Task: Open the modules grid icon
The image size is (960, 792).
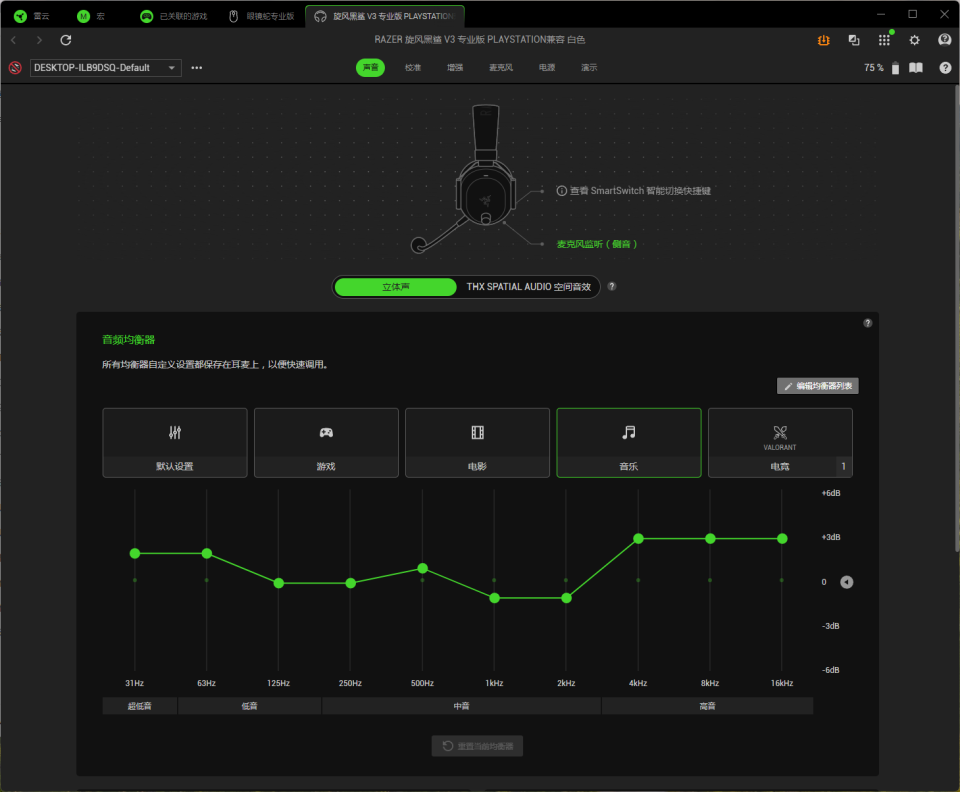Action: [x=884, y=40]
